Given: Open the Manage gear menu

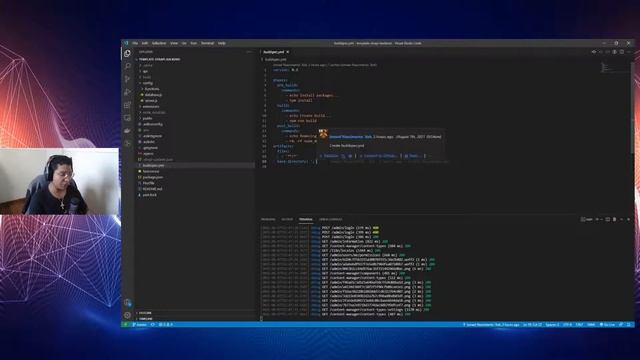Looking at the screenshot, I should [127, 315].
